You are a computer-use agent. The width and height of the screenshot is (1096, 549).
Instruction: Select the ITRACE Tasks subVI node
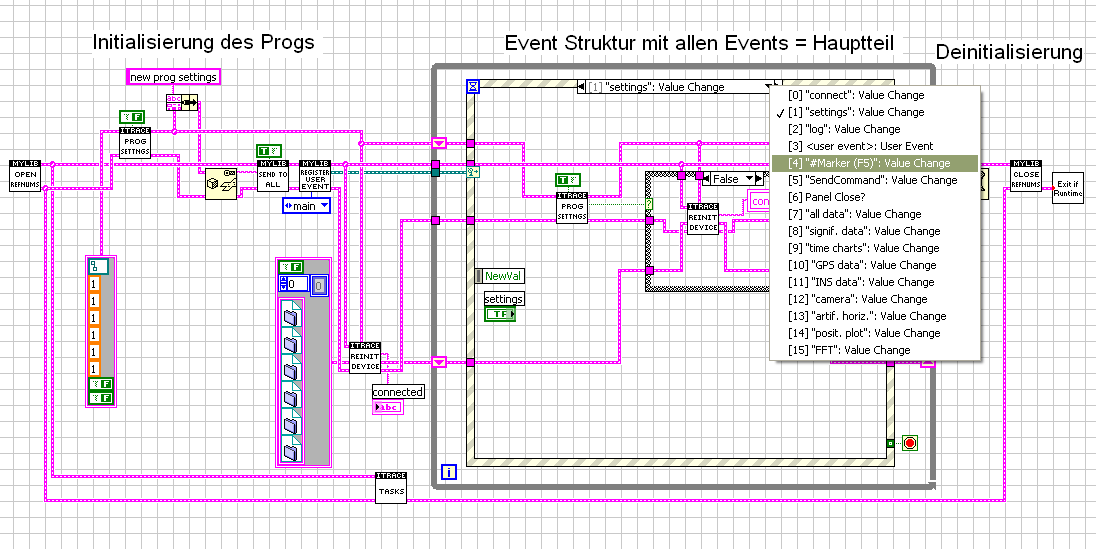[391, 487]
